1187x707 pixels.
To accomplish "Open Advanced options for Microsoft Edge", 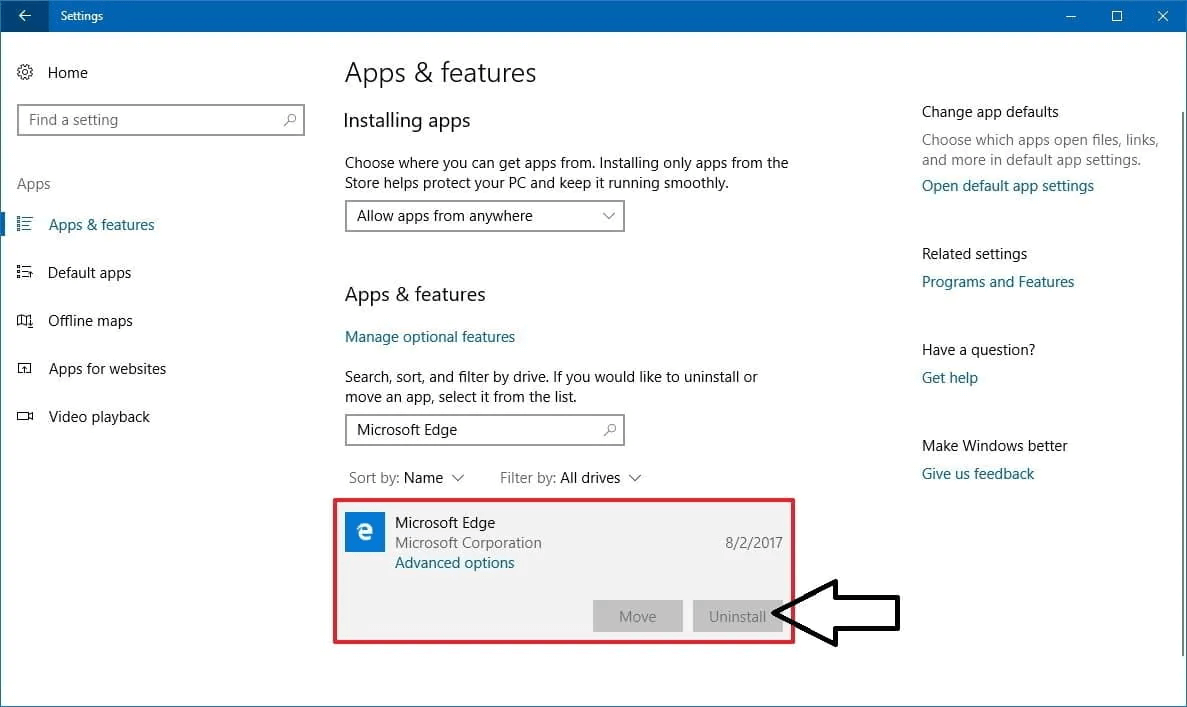I will (454, 562).
